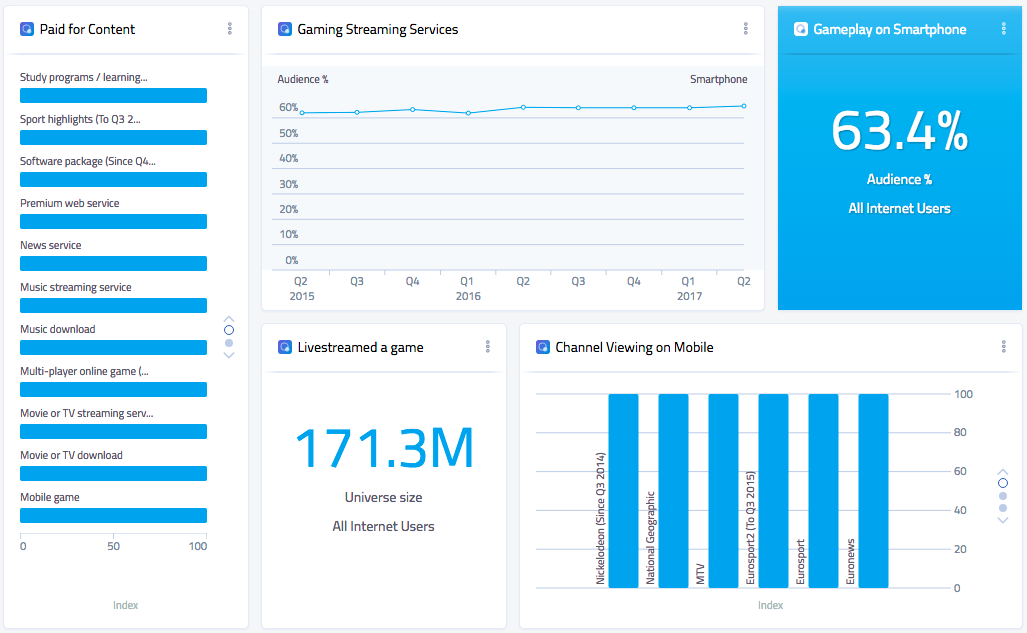Click the Channel Viewing on Mobile icon
Viewport: 1027px width, 633px height.
[543, 347]
